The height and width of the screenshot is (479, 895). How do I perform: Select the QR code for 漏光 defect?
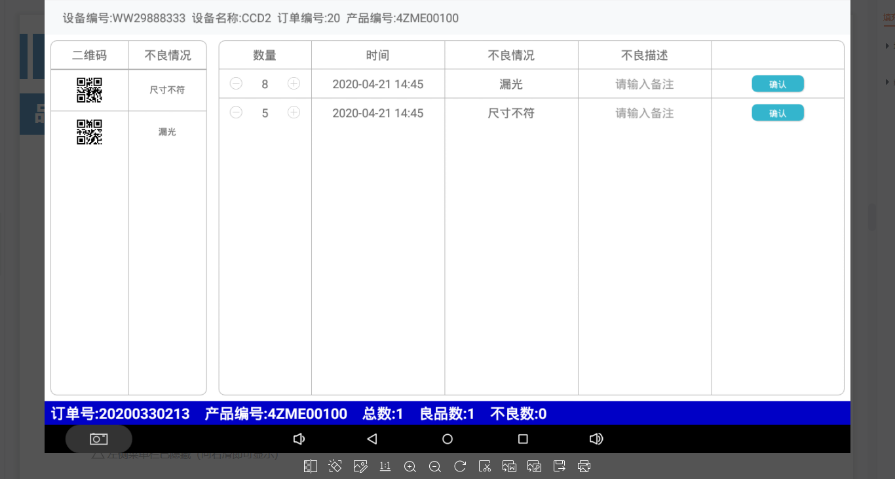point(90,132)
